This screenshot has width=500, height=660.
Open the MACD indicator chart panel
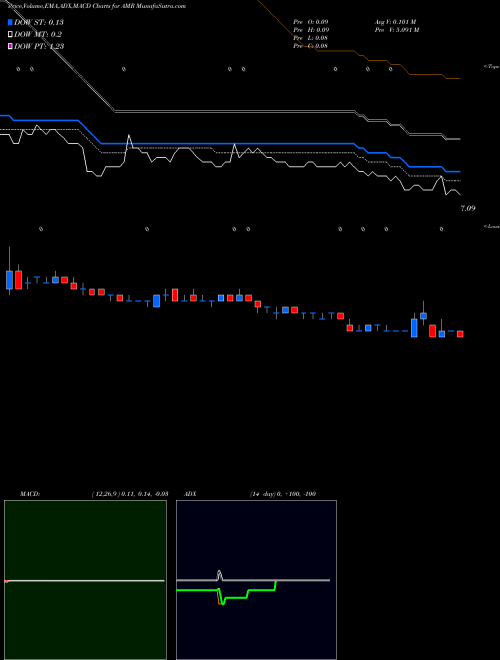click(85, 580)
